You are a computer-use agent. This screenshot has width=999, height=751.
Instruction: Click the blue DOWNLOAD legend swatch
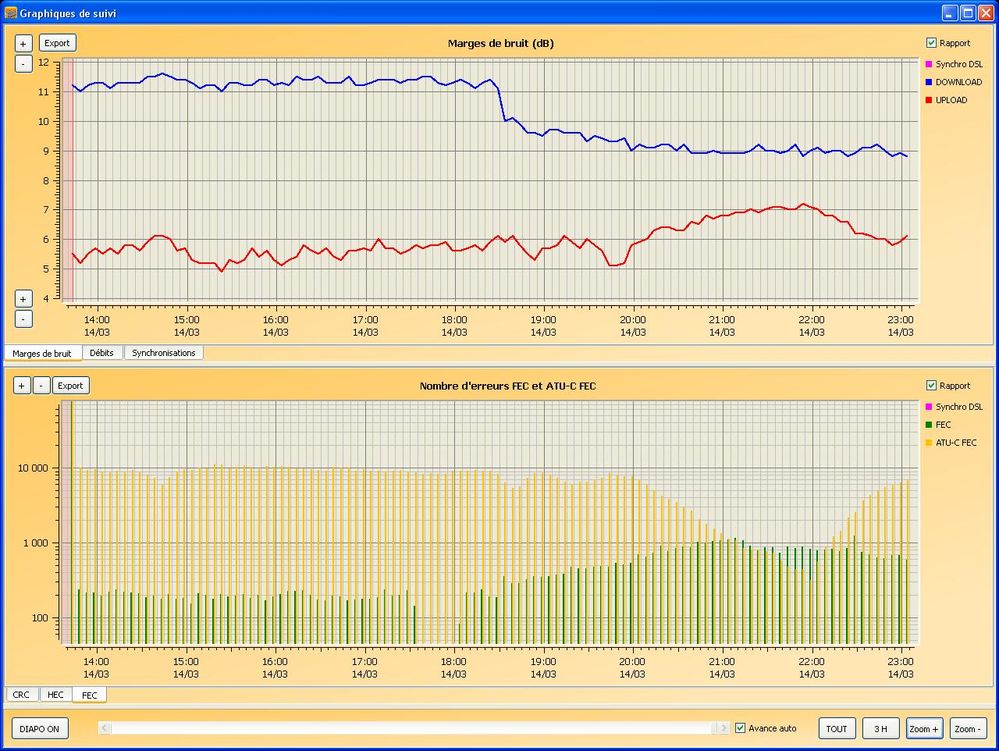(930, 82)
